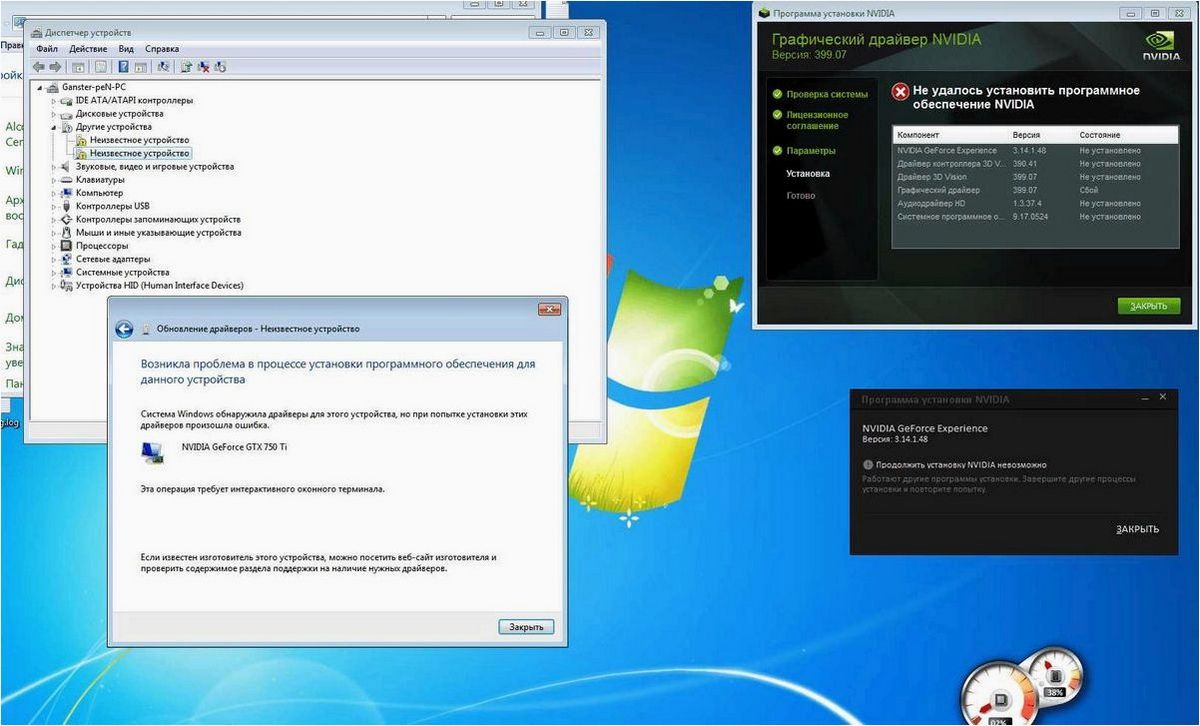Click green ЗАКРЫТЬ button in NVIDIA driver installer

pyautogui.click(x=1148, y=306)
